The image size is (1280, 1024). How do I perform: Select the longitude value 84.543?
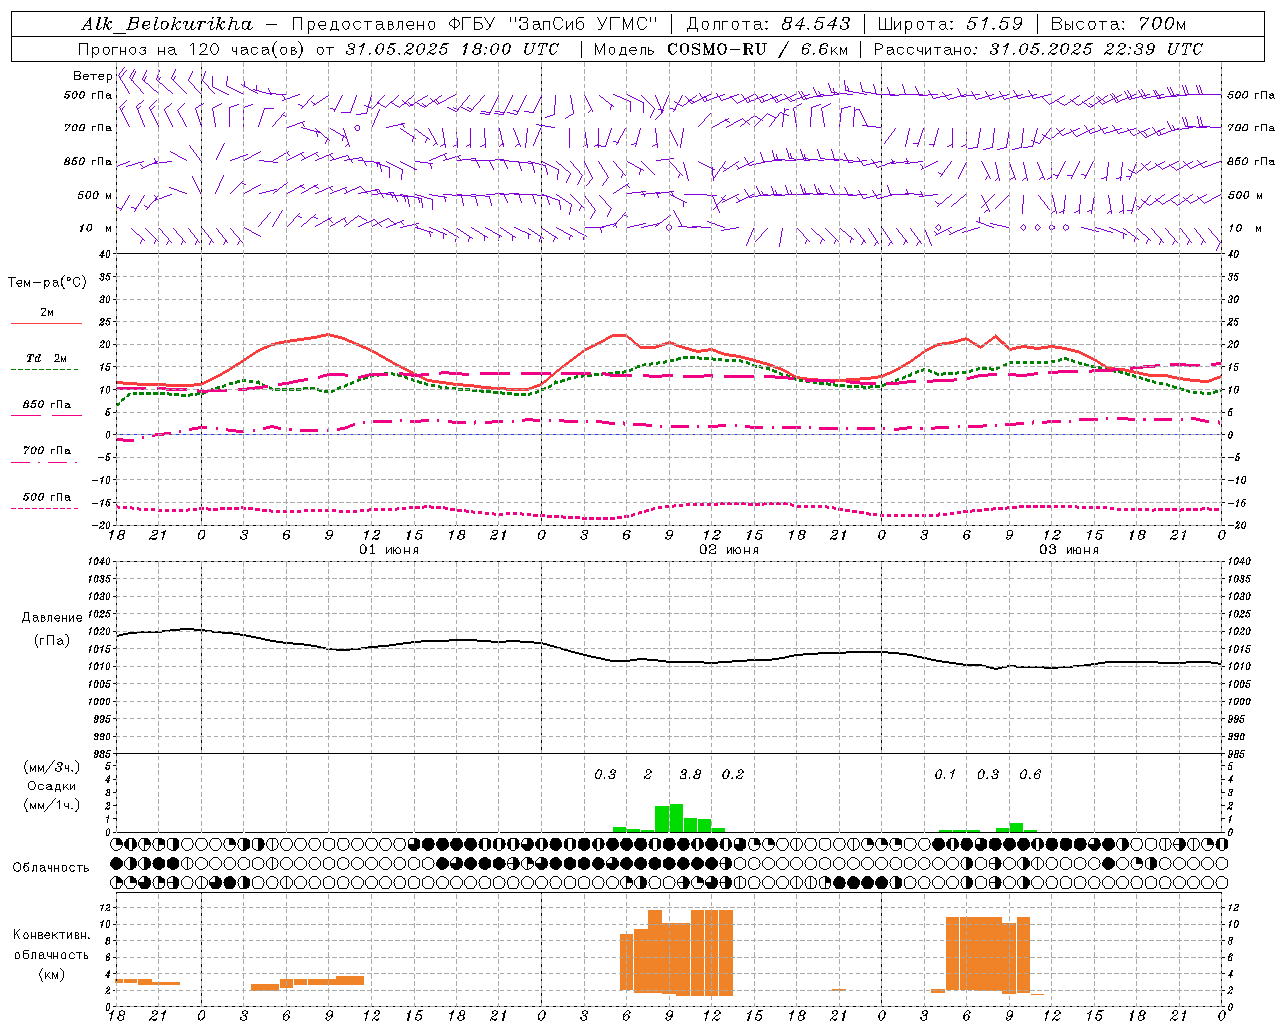pos(816,24)
